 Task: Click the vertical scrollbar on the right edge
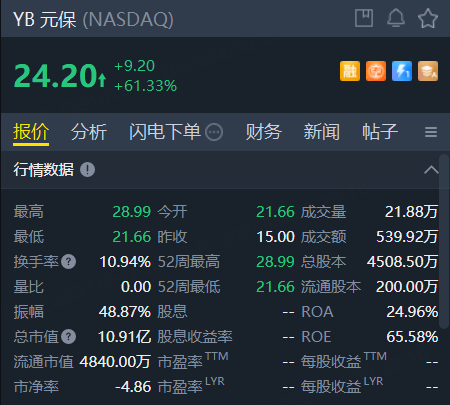click(x=444, y=241)
